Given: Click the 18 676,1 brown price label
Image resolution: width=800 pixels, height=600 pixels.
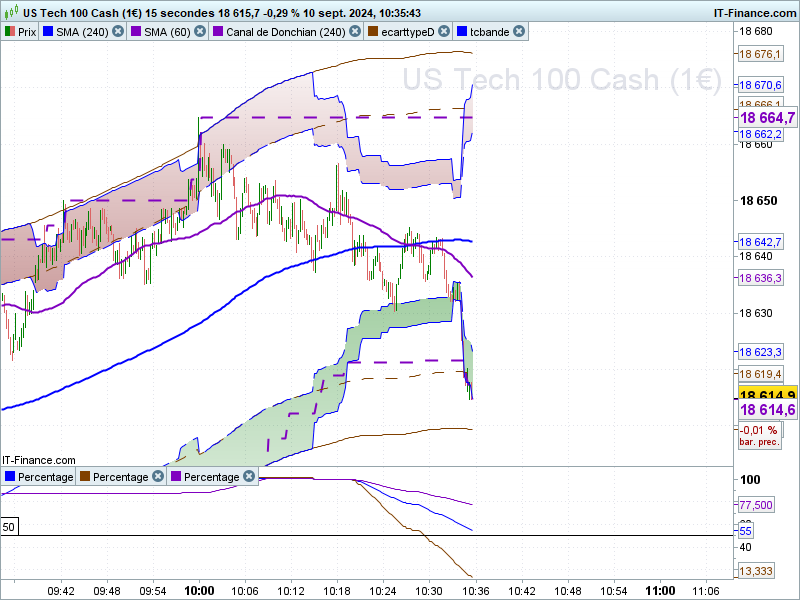Looking at the screenshot, I should (x=760, y=54).
